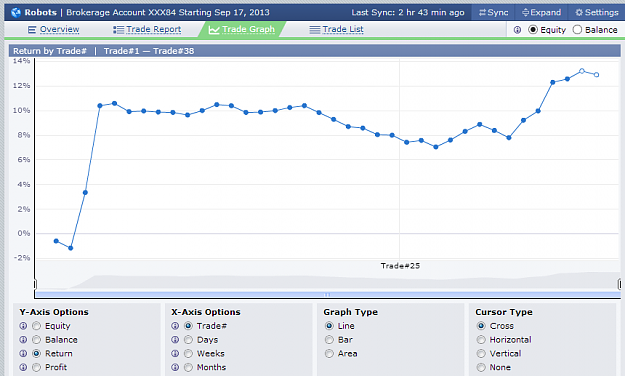This screenshot has height=376, width=625.
Task: Set Graph Type to Bar
Action: pos(329,340)
